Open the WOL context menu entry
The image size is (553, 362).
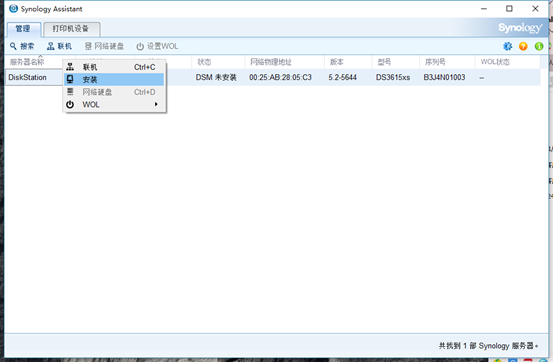pos(114,104)
